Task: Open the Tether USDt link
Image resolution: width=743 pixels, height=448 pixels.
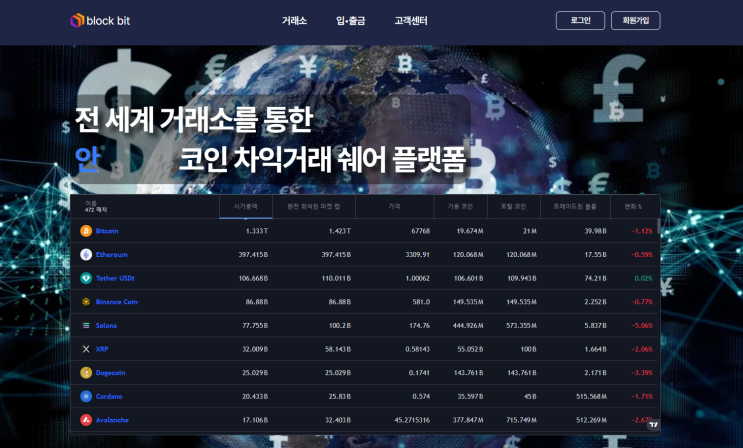Action: (x=115, y=278)
